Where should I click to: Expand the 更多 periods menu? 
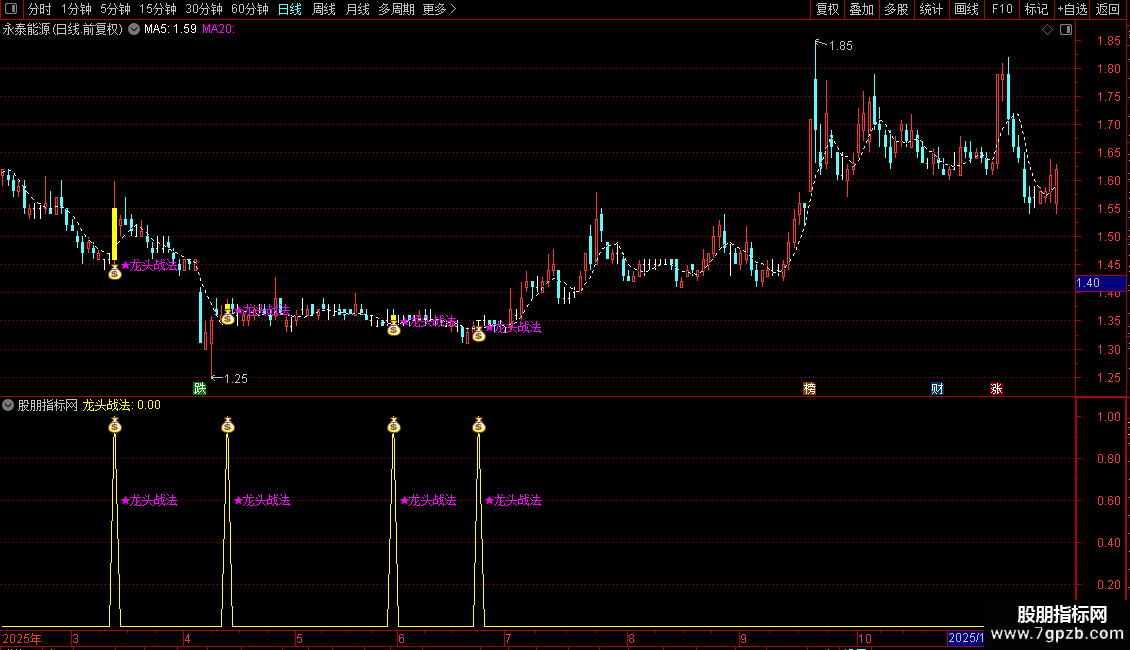[439, 9]
